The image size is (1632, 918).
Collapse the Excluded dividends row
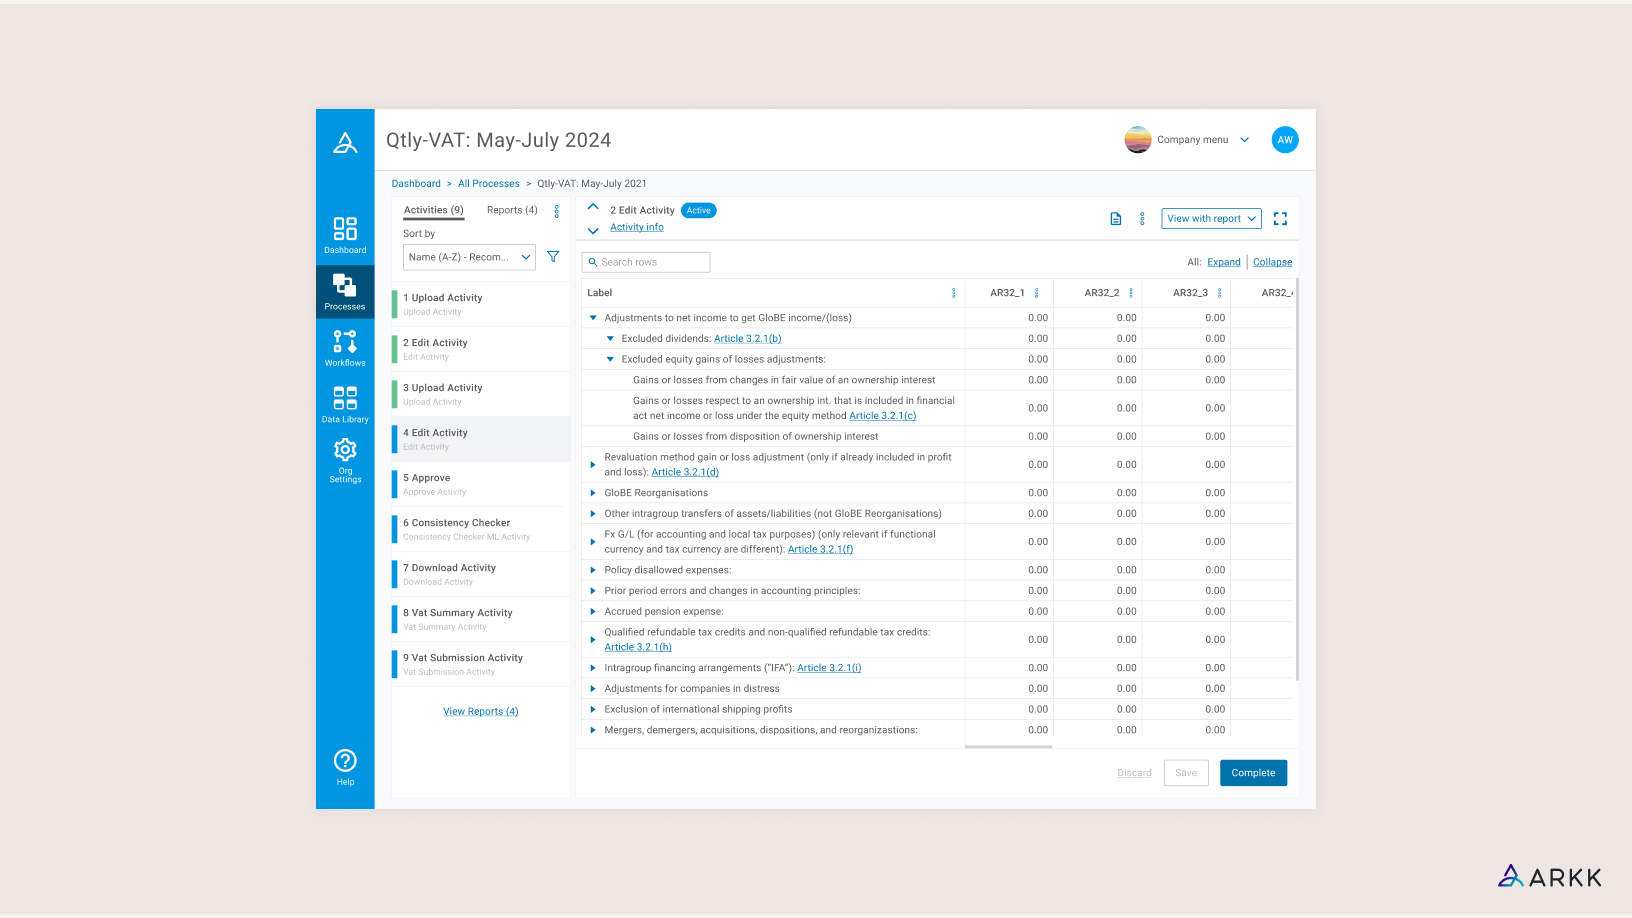point(610,339)
